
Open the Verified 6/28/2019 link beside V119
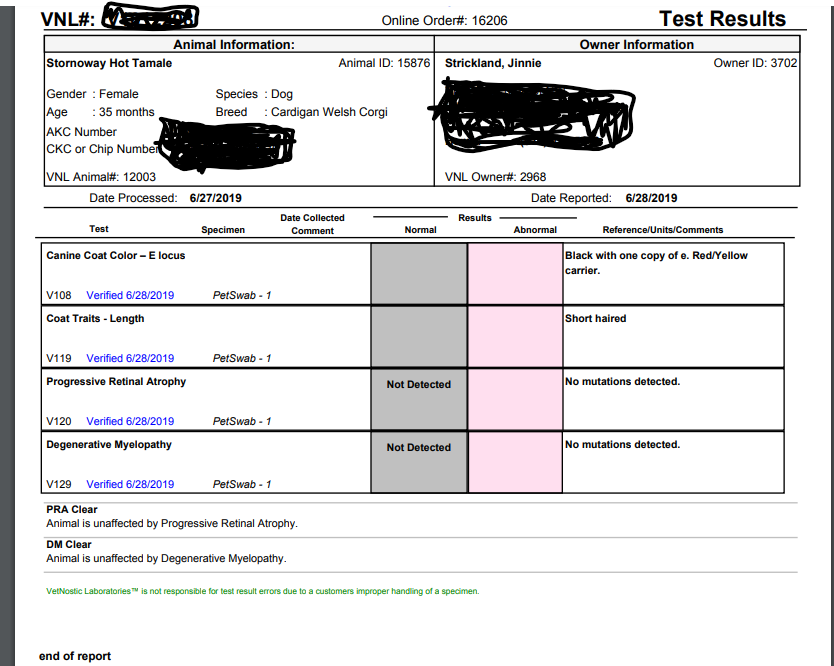(x=130, y=358)
